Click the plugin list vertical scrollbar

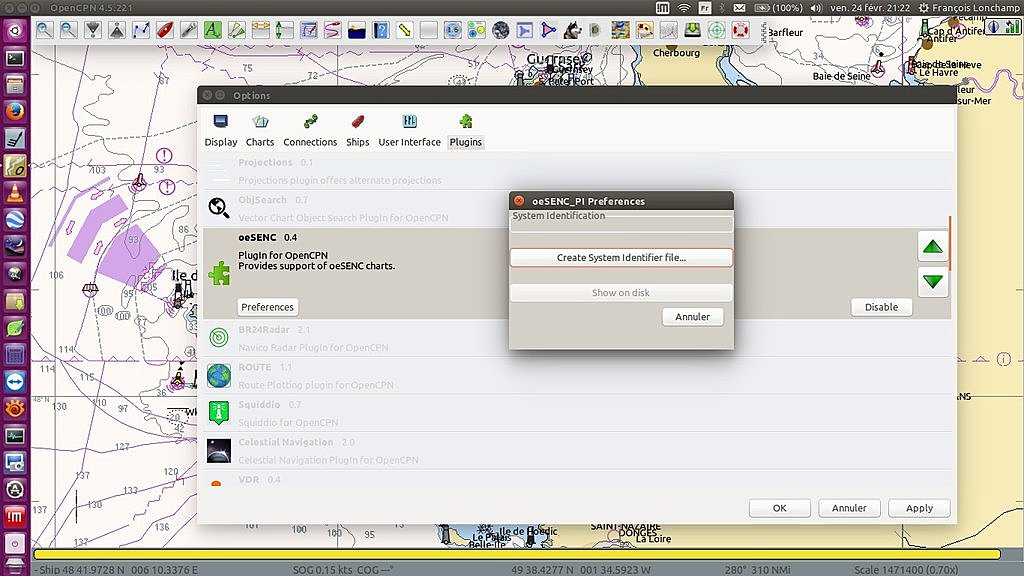[951, 243]
